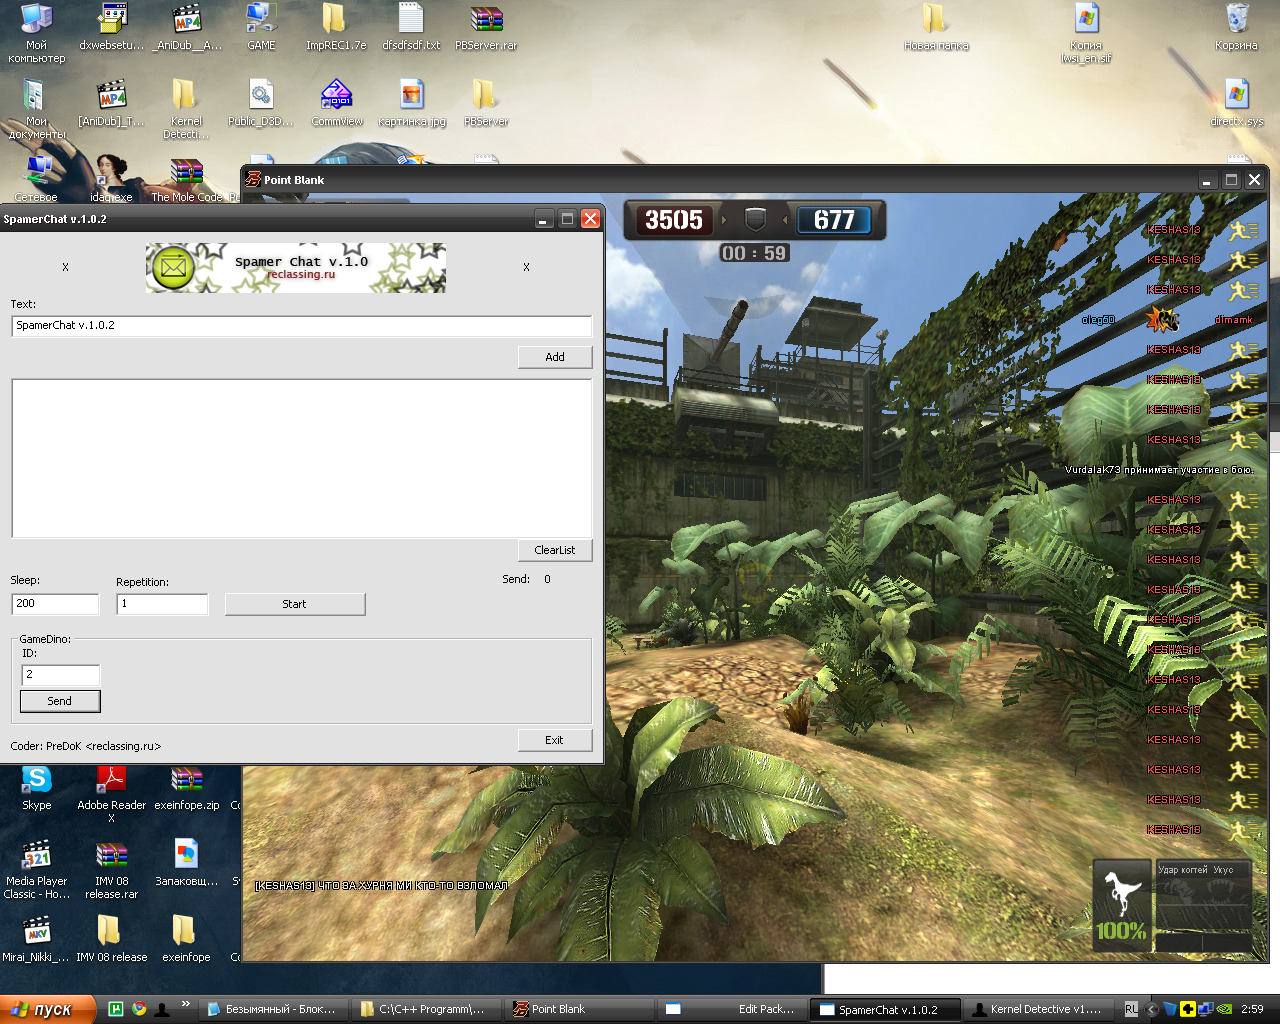Click the blue score 677 in Point Blank
The height and width of the screenshot is (1024, 1280).
coord(834,220)
